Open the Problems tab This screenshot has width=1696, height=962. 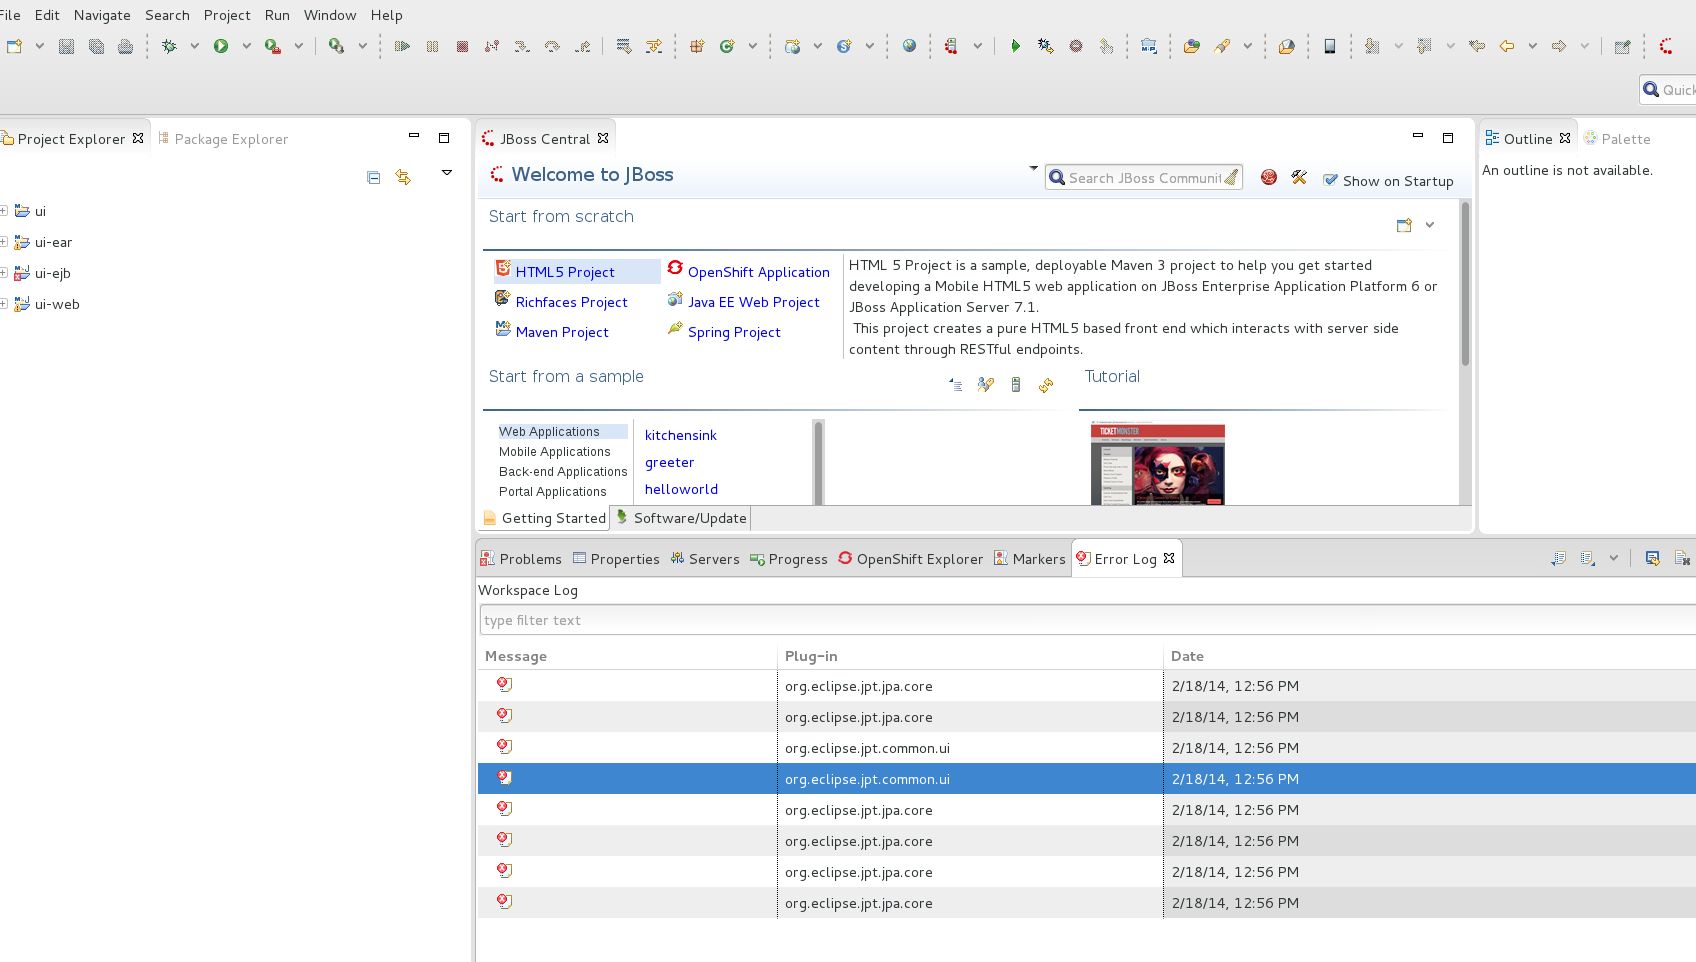521,559
